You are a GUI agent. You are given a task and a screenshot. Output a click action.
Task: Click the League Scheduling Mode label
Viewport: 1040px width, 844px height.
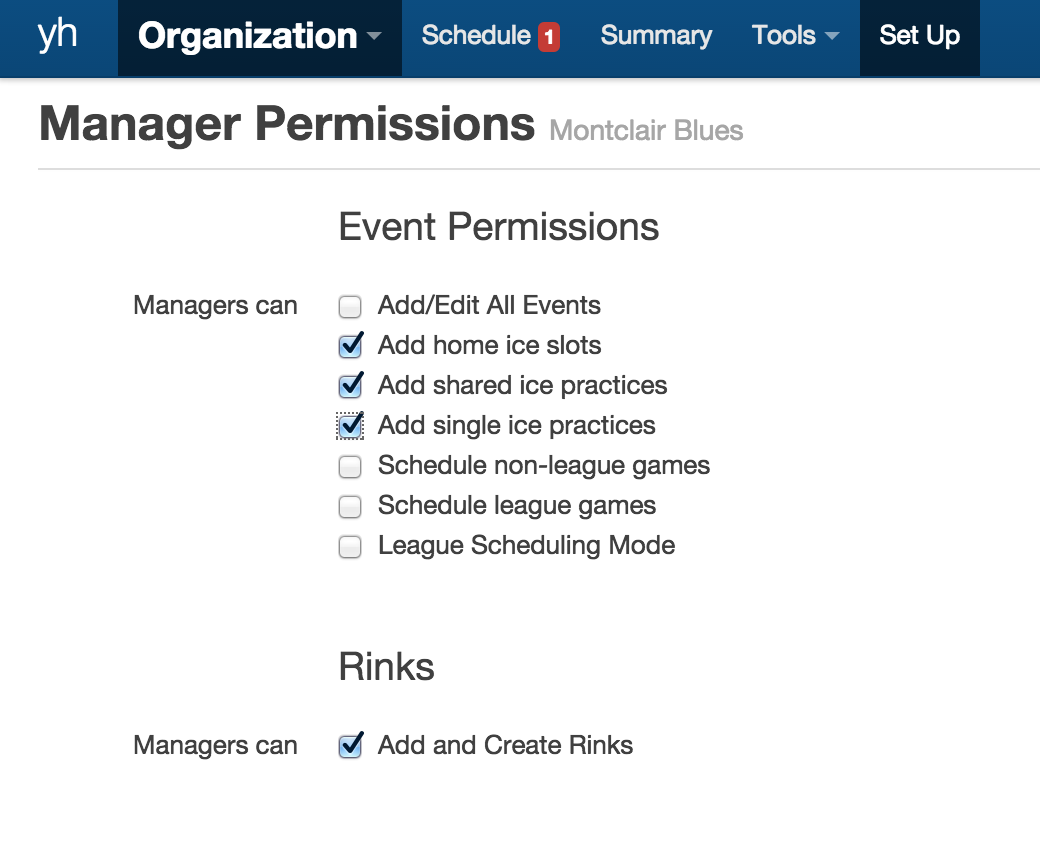[526, 546]
